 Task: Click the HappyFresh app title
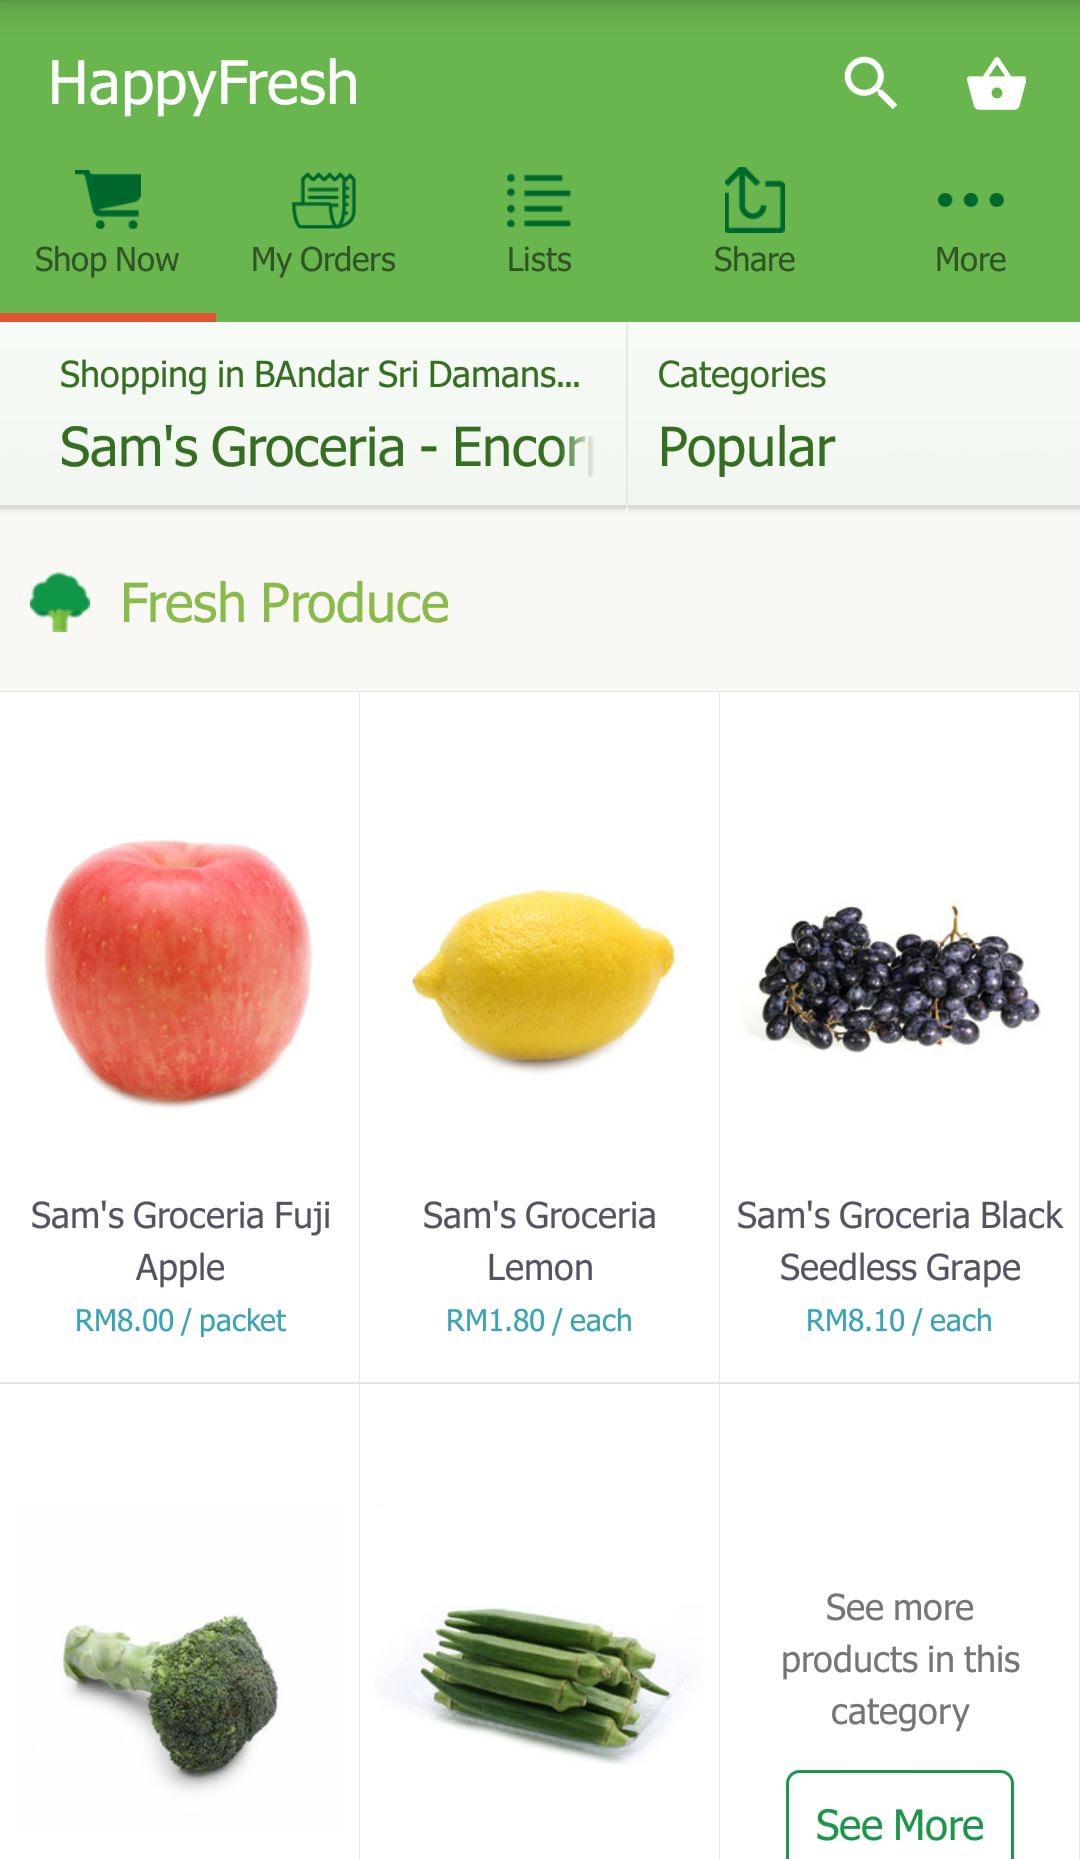[203, 83]
